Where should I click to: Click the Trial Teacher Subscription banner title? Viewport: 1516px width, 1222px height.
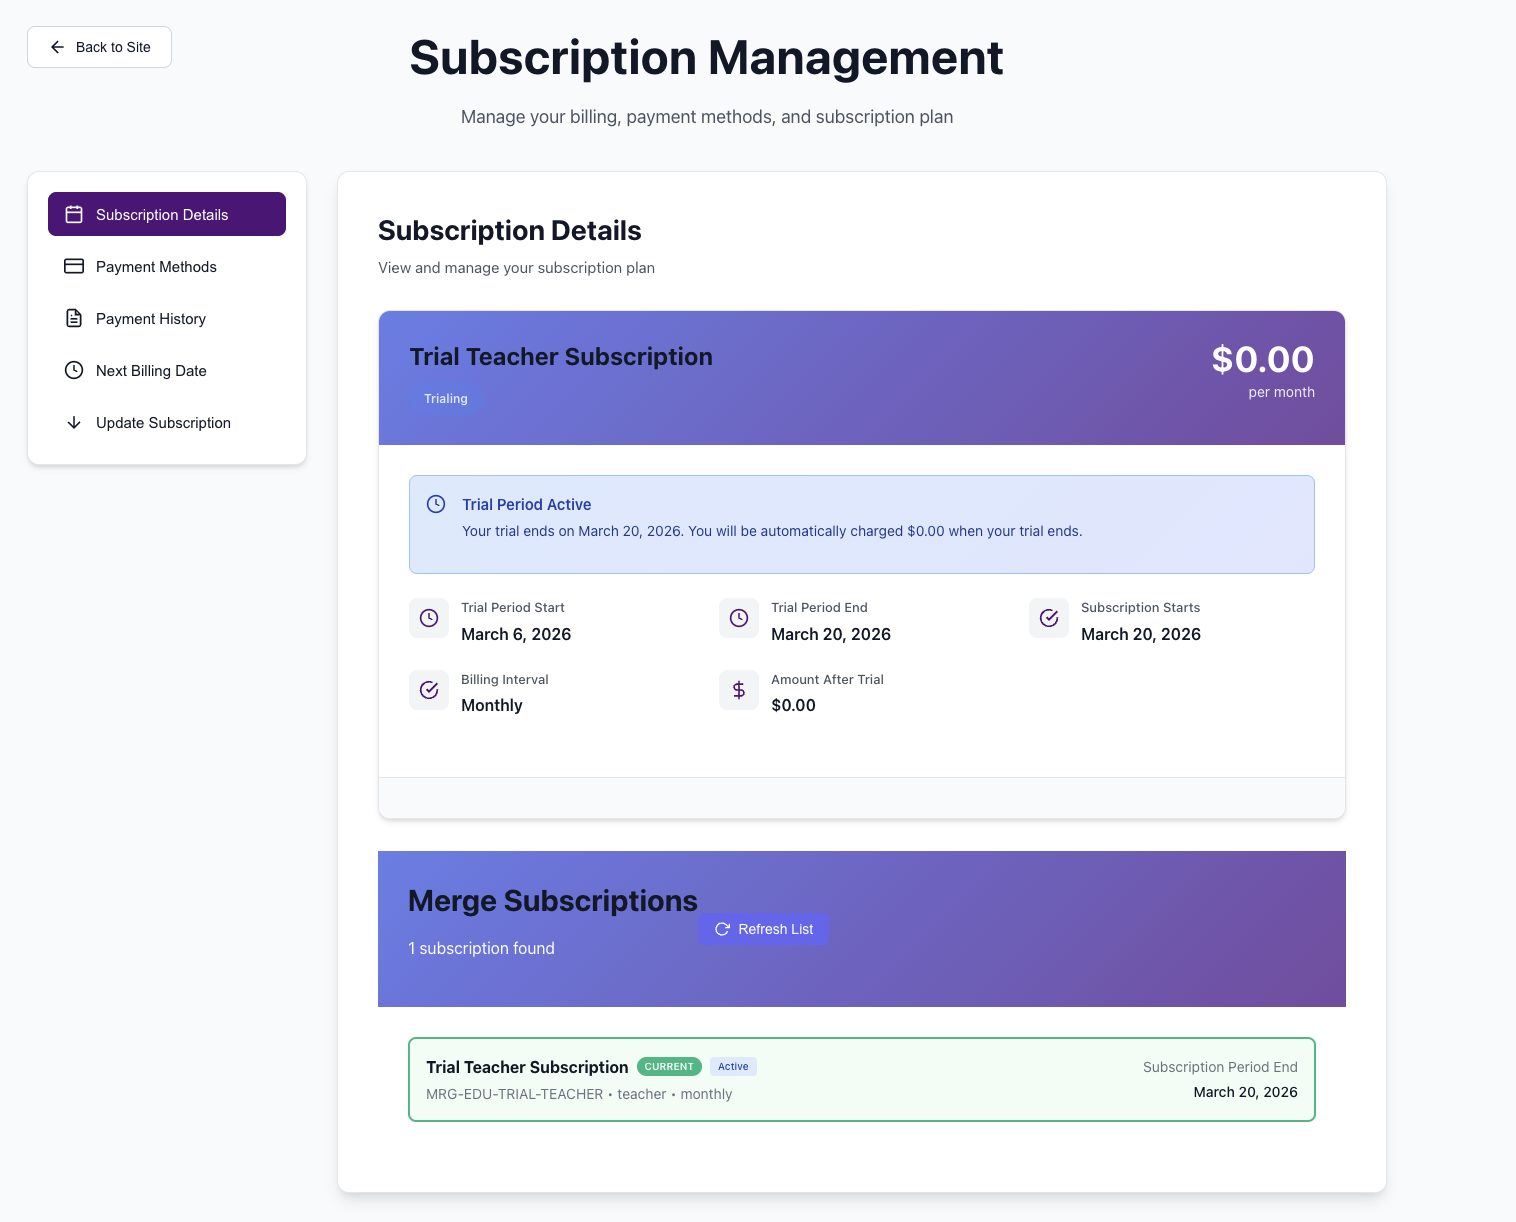(561, 357)
